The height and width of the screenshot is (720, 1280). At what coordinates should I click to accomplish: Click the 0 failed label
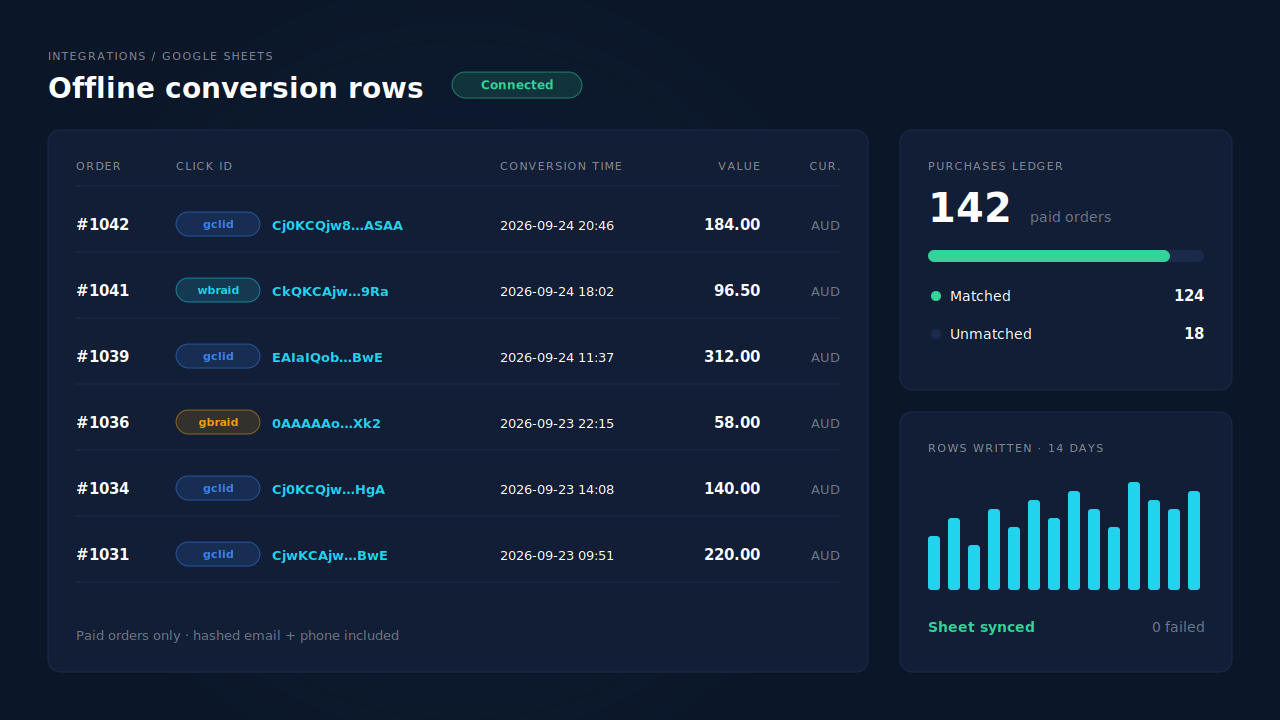(1178, 628)
